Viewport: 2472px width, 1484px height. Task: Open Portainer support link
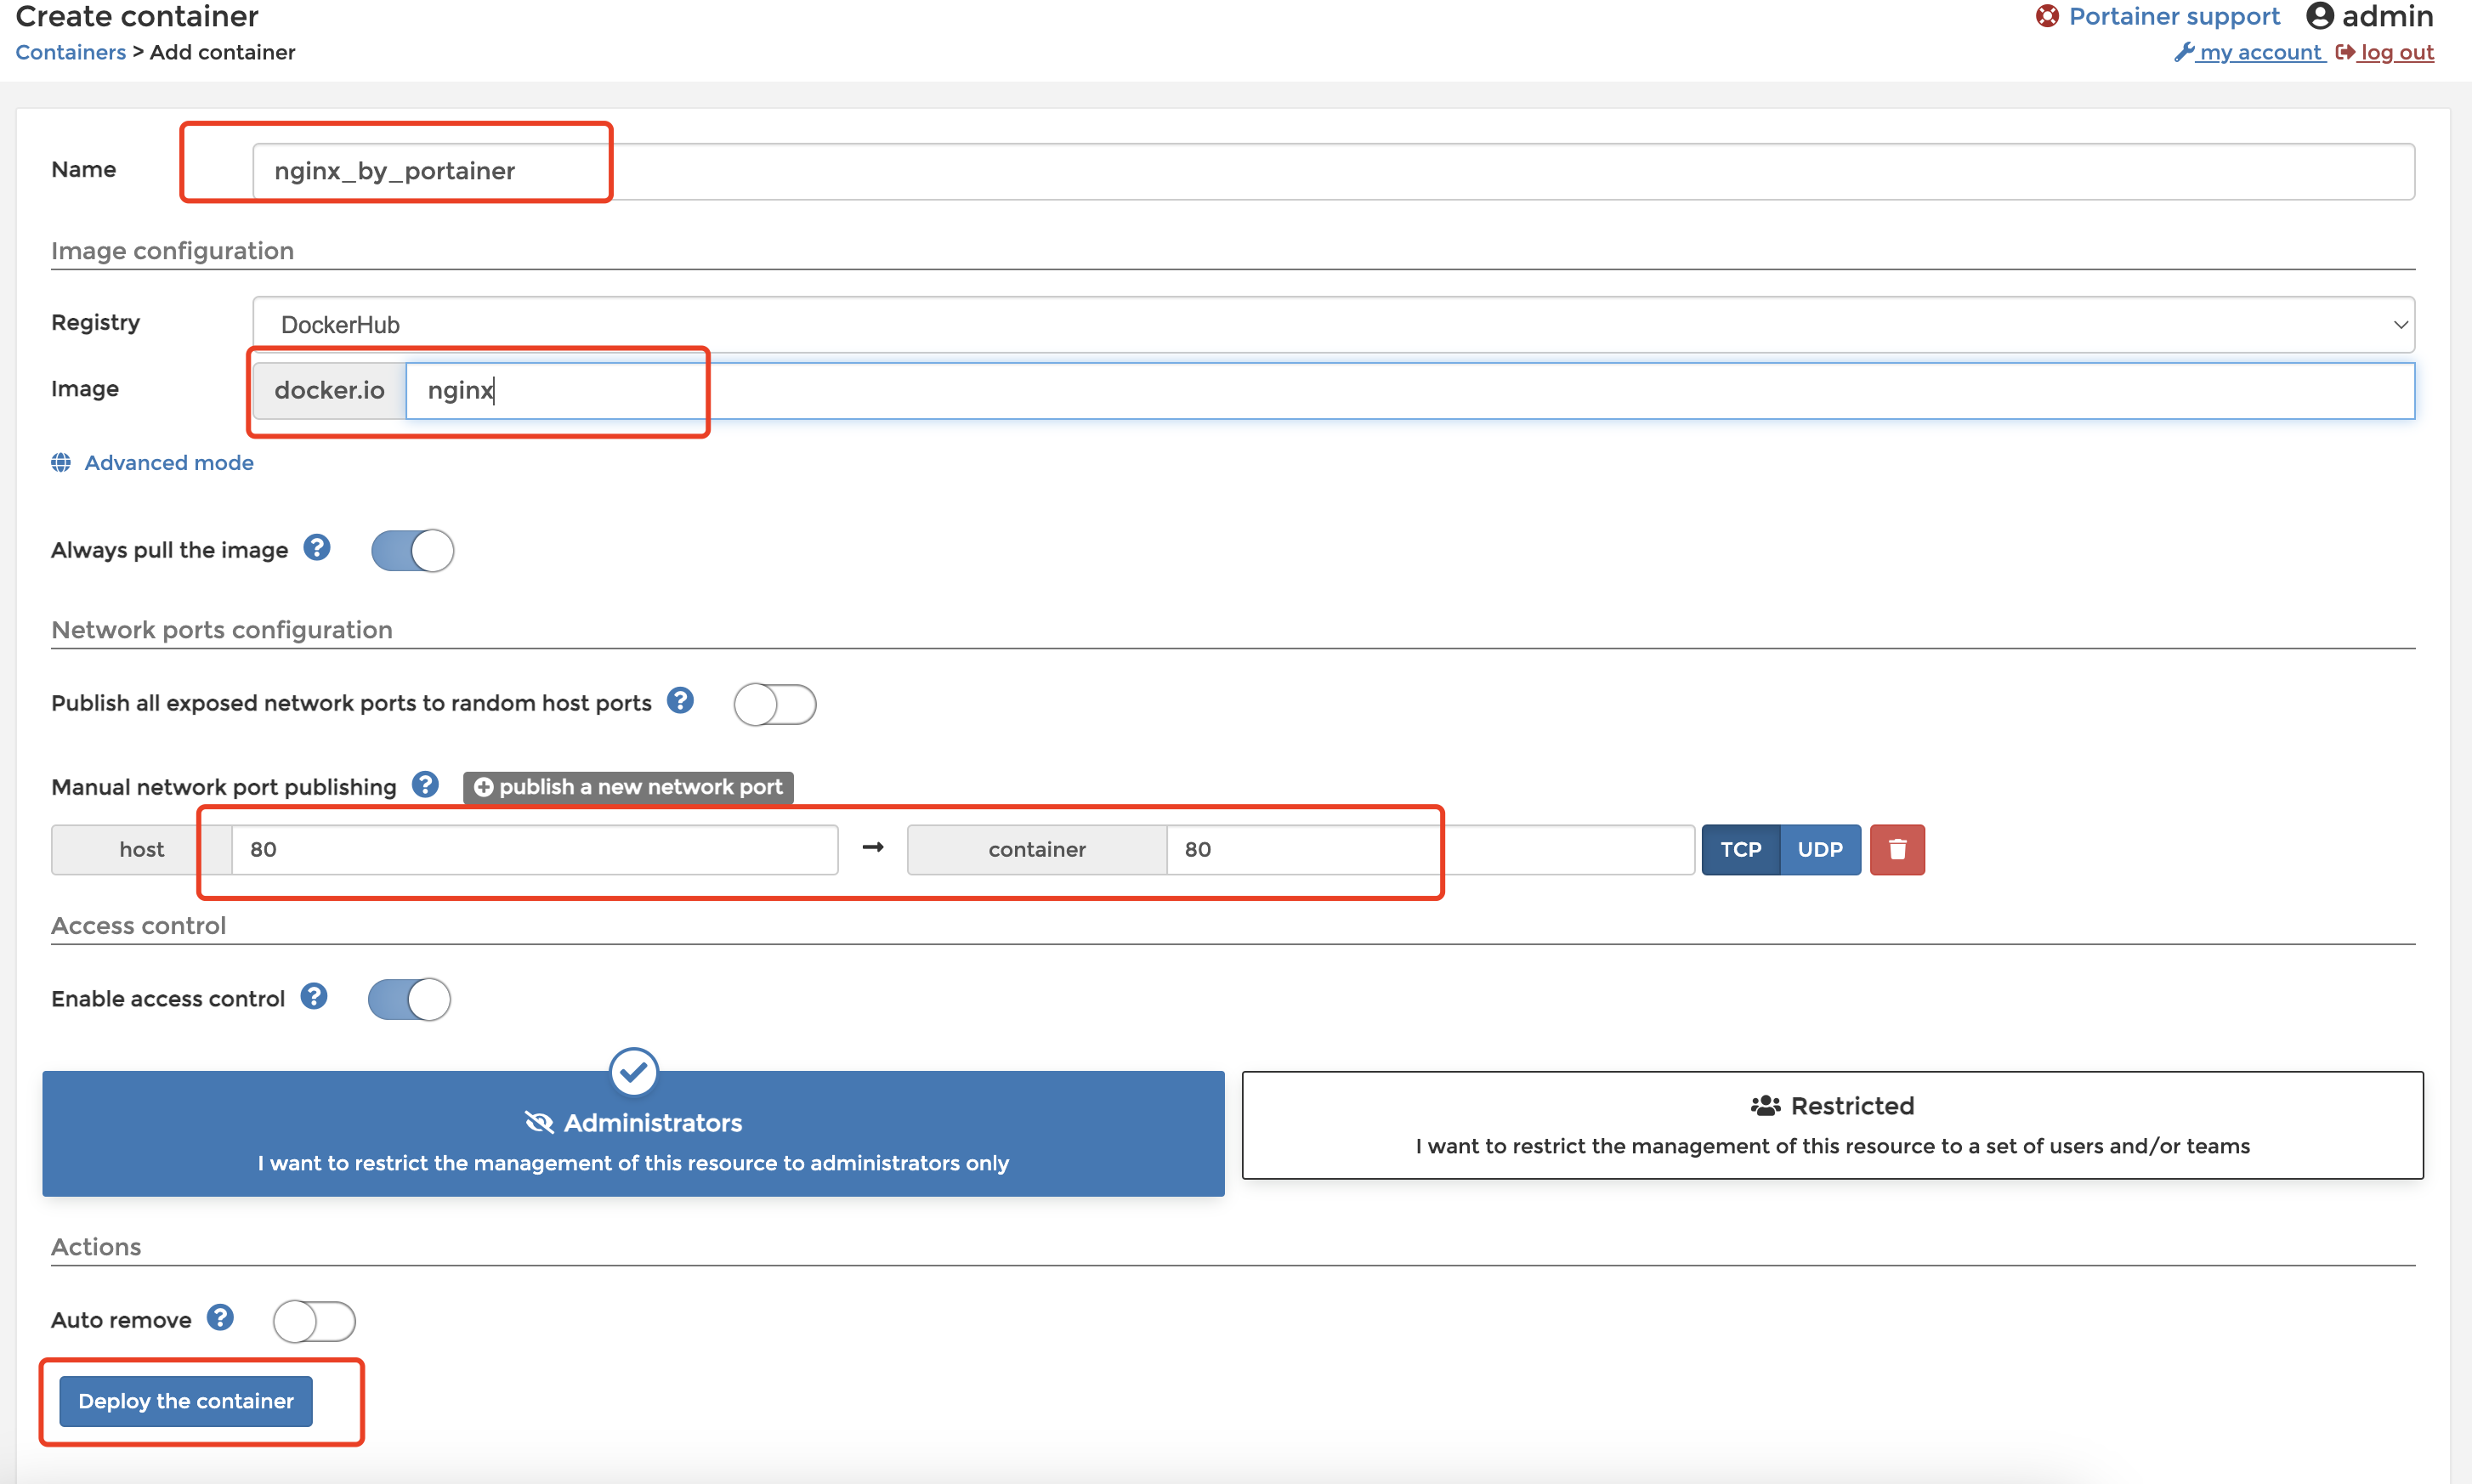pos(2174,16)
